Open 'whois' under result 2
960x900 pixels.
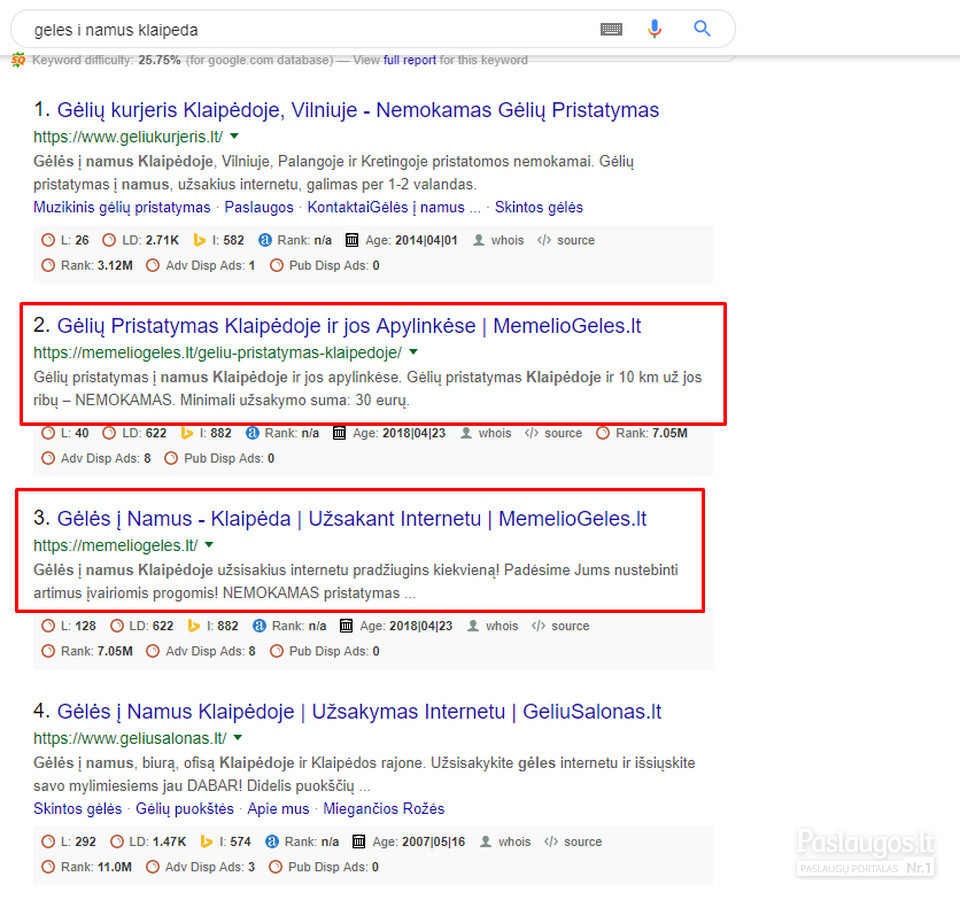(486, 433)
